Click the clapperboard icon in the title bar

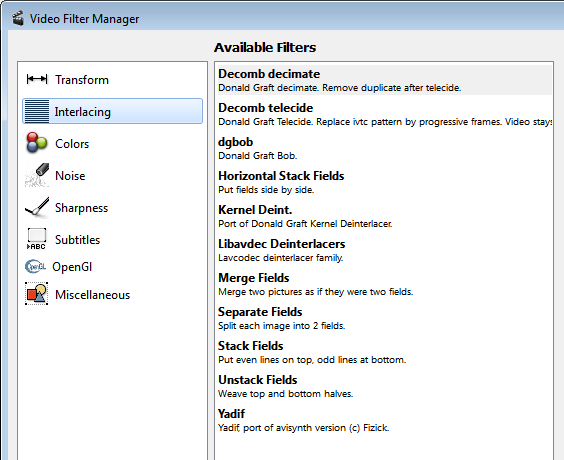tap(18, 18)
